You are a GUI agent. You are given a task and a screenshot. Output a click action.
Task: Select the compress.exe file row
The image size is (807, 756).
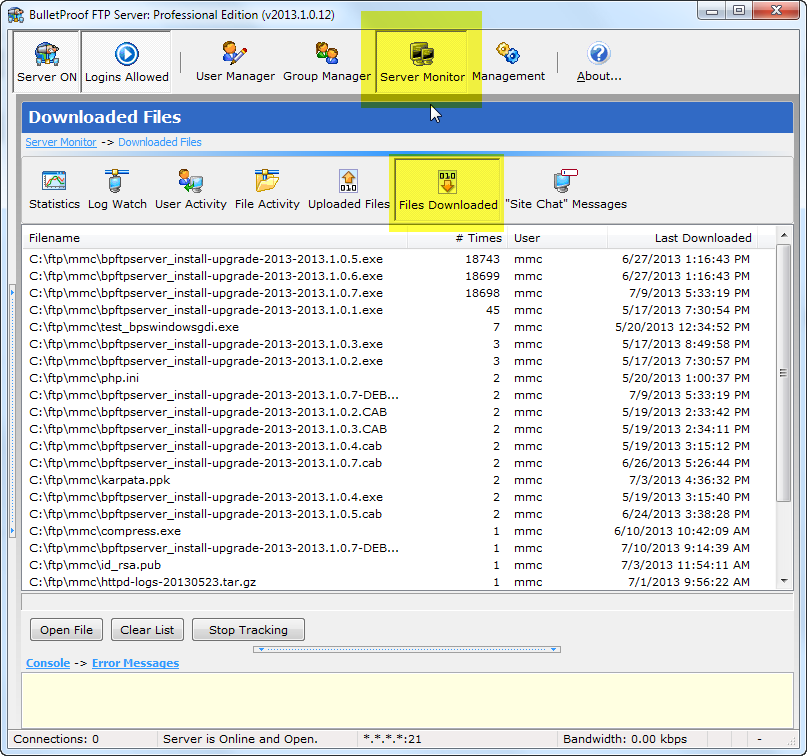[399, 531]
